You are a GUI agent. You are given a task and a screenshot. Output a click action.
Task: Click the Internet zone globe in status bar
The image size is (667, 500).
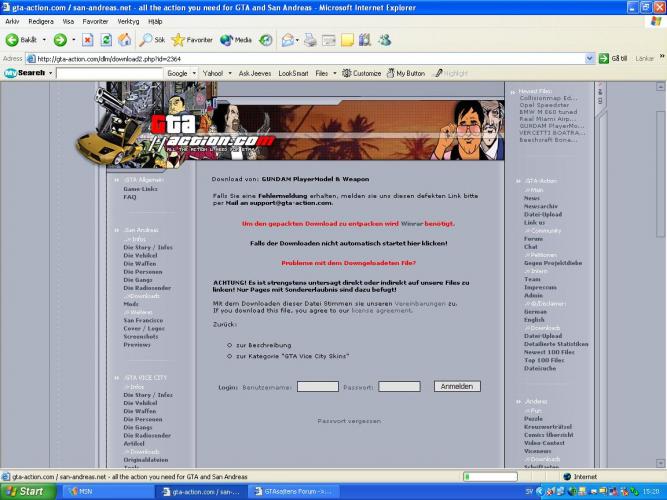tap(567, 477)
